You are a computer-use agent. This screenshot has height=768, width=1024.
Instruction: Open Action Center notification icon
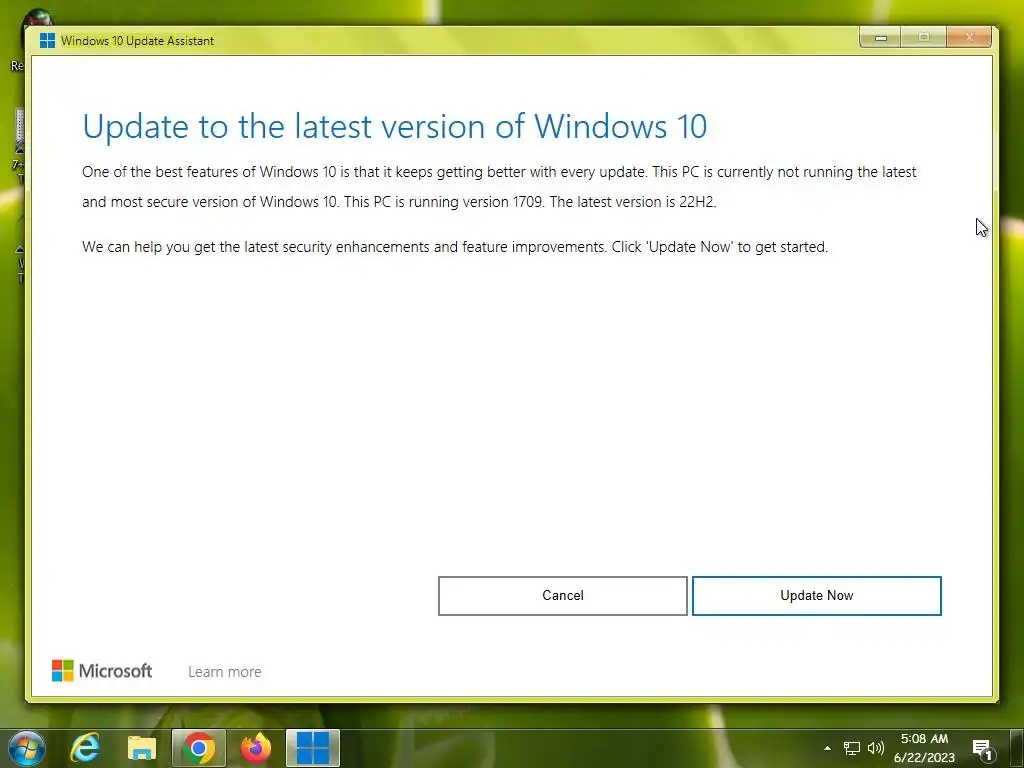[983, 749]
